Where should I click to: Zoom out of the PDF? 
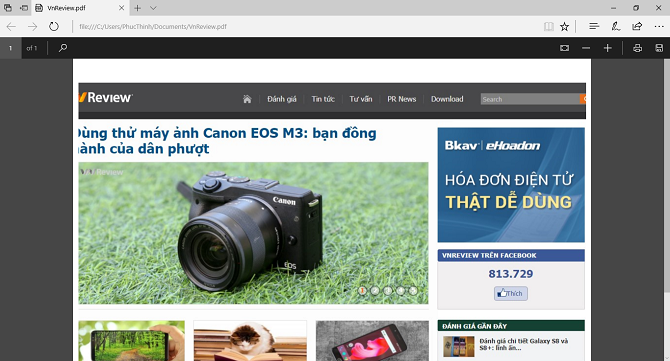click(586, 48)
